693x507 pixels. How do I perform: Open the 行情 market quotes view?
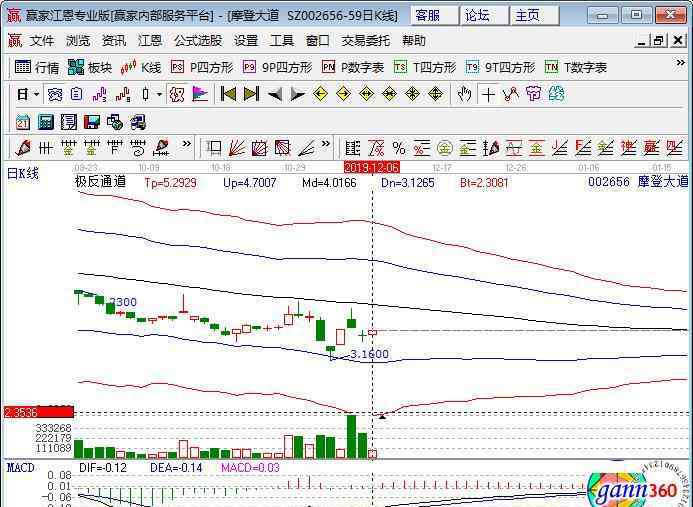click(37, 67)
